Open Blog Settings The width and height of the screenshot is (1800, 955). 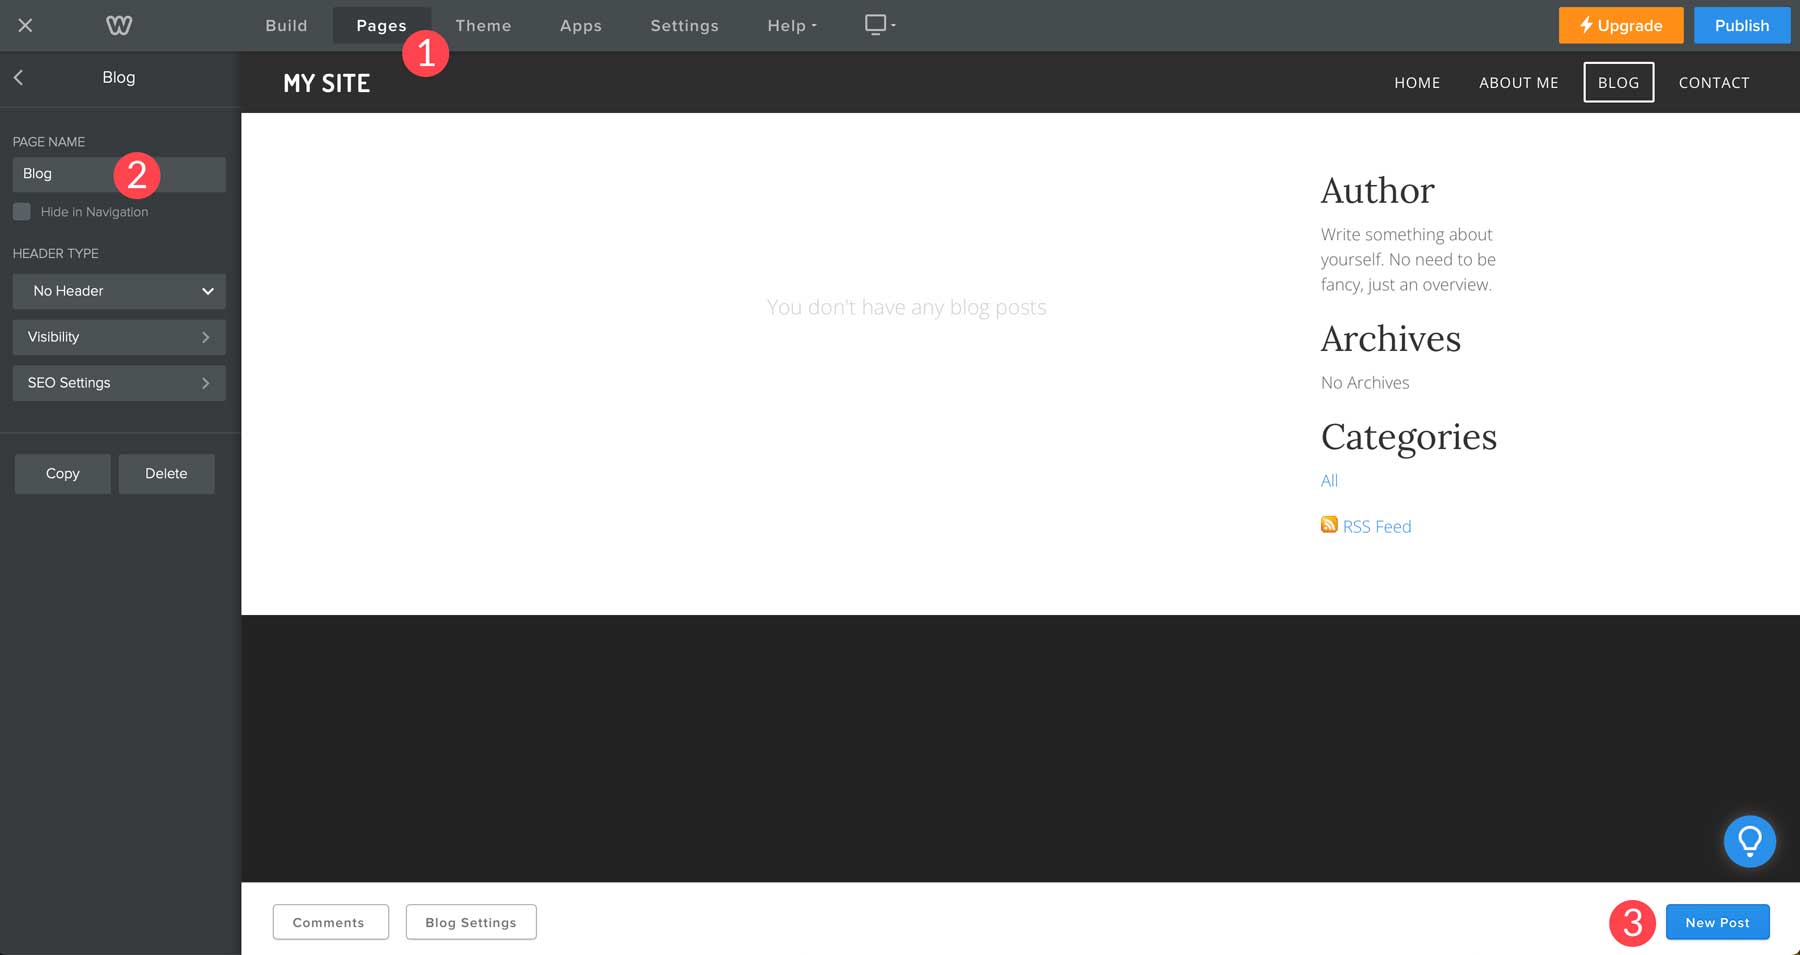tap(470, 922)
